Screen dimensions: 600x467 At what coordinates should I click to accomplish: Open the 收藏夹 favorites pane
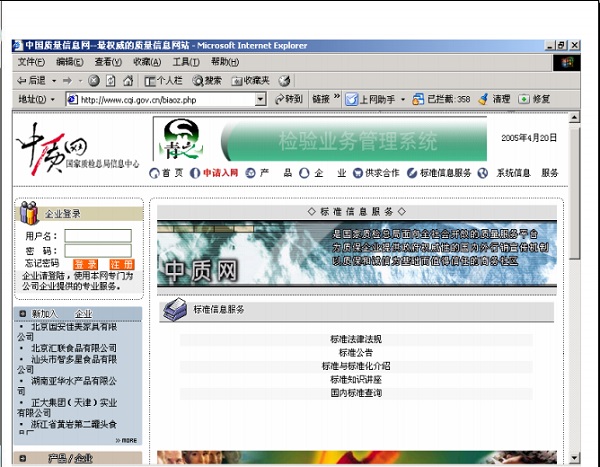[x=251, y=80]
